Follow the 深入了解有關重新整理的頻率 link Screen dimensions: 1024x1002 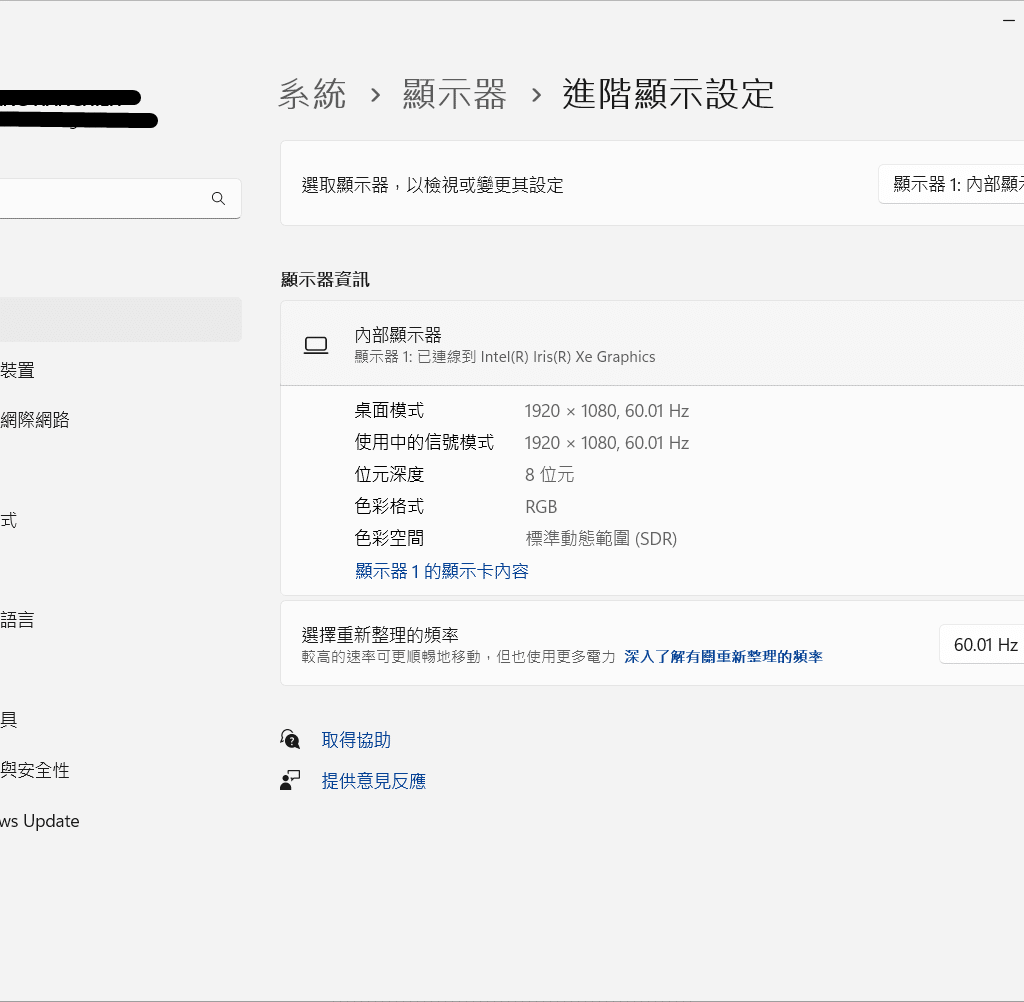click(x=723, y=657)
